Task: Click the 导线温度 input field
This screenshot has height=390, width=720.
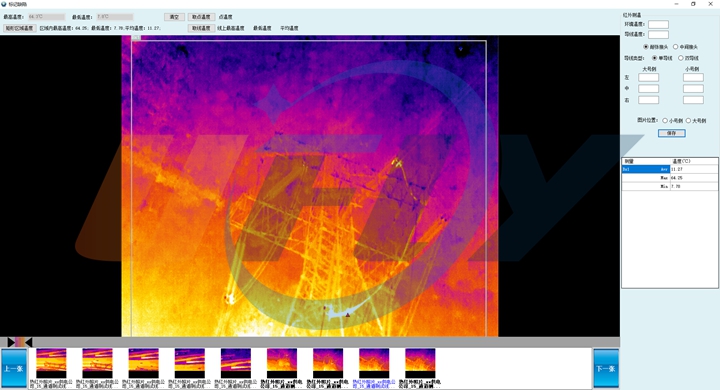Action: [x=658, y=34]
